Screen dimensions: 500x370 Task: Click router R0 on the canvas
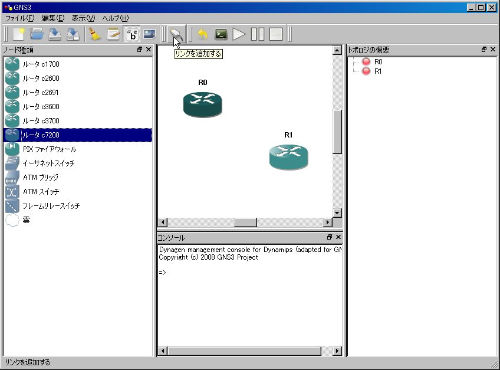[x=202, y=104]
